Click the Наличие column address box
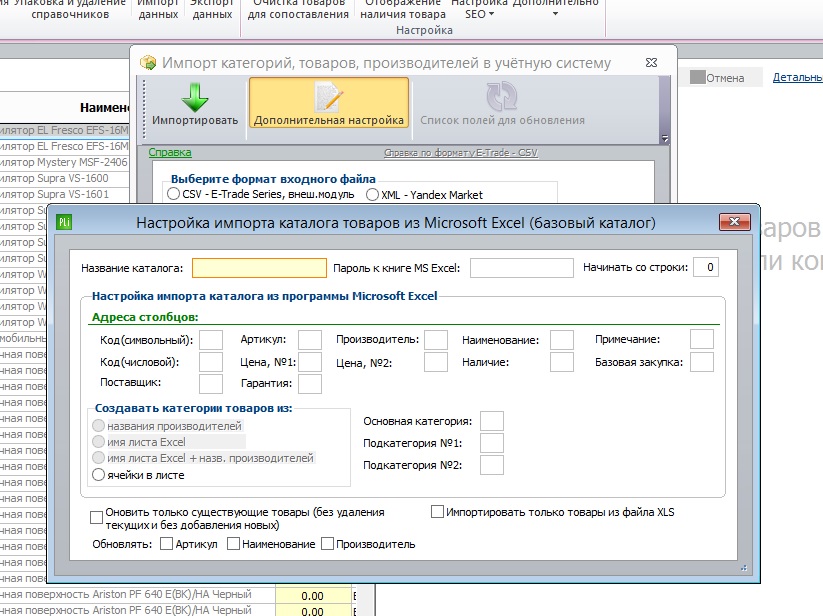 click(x=562, y=362)
